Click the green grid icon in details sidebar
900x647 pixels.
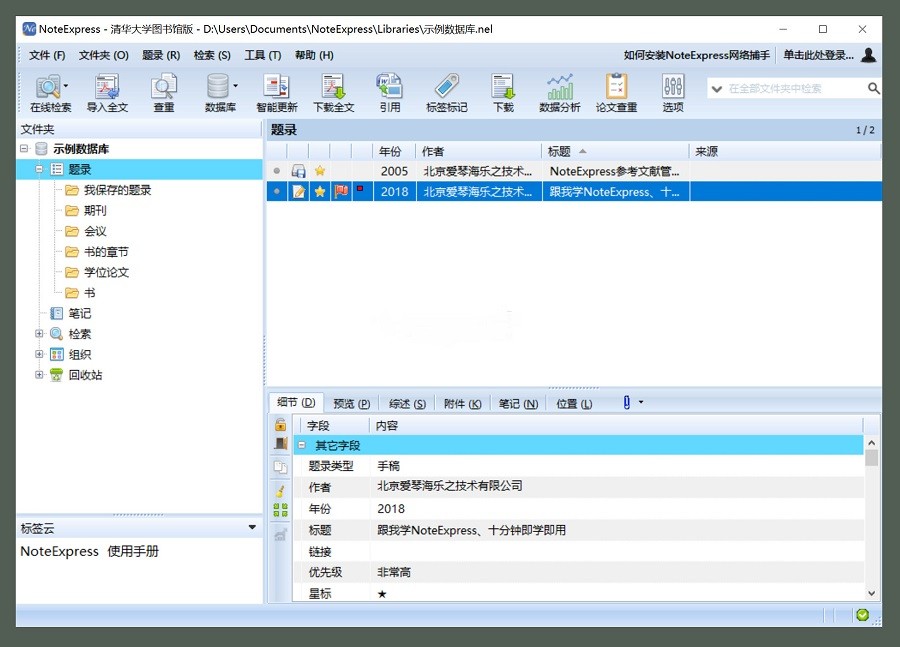281,509
